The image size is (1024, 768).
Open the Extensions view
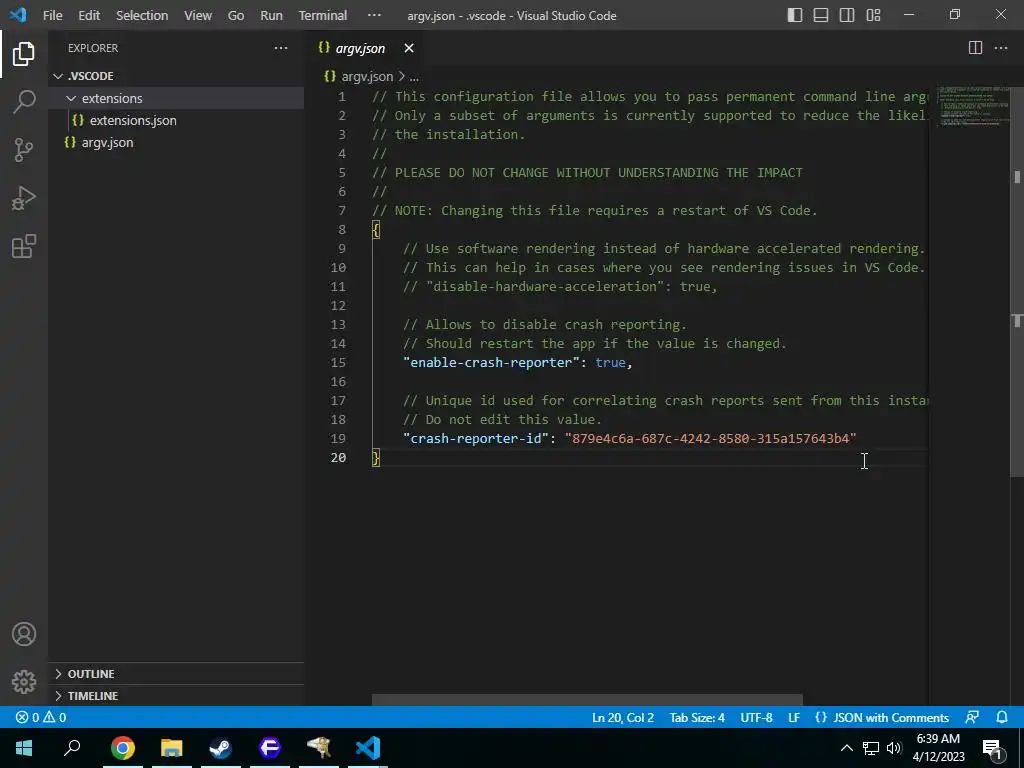coord(24,246)
